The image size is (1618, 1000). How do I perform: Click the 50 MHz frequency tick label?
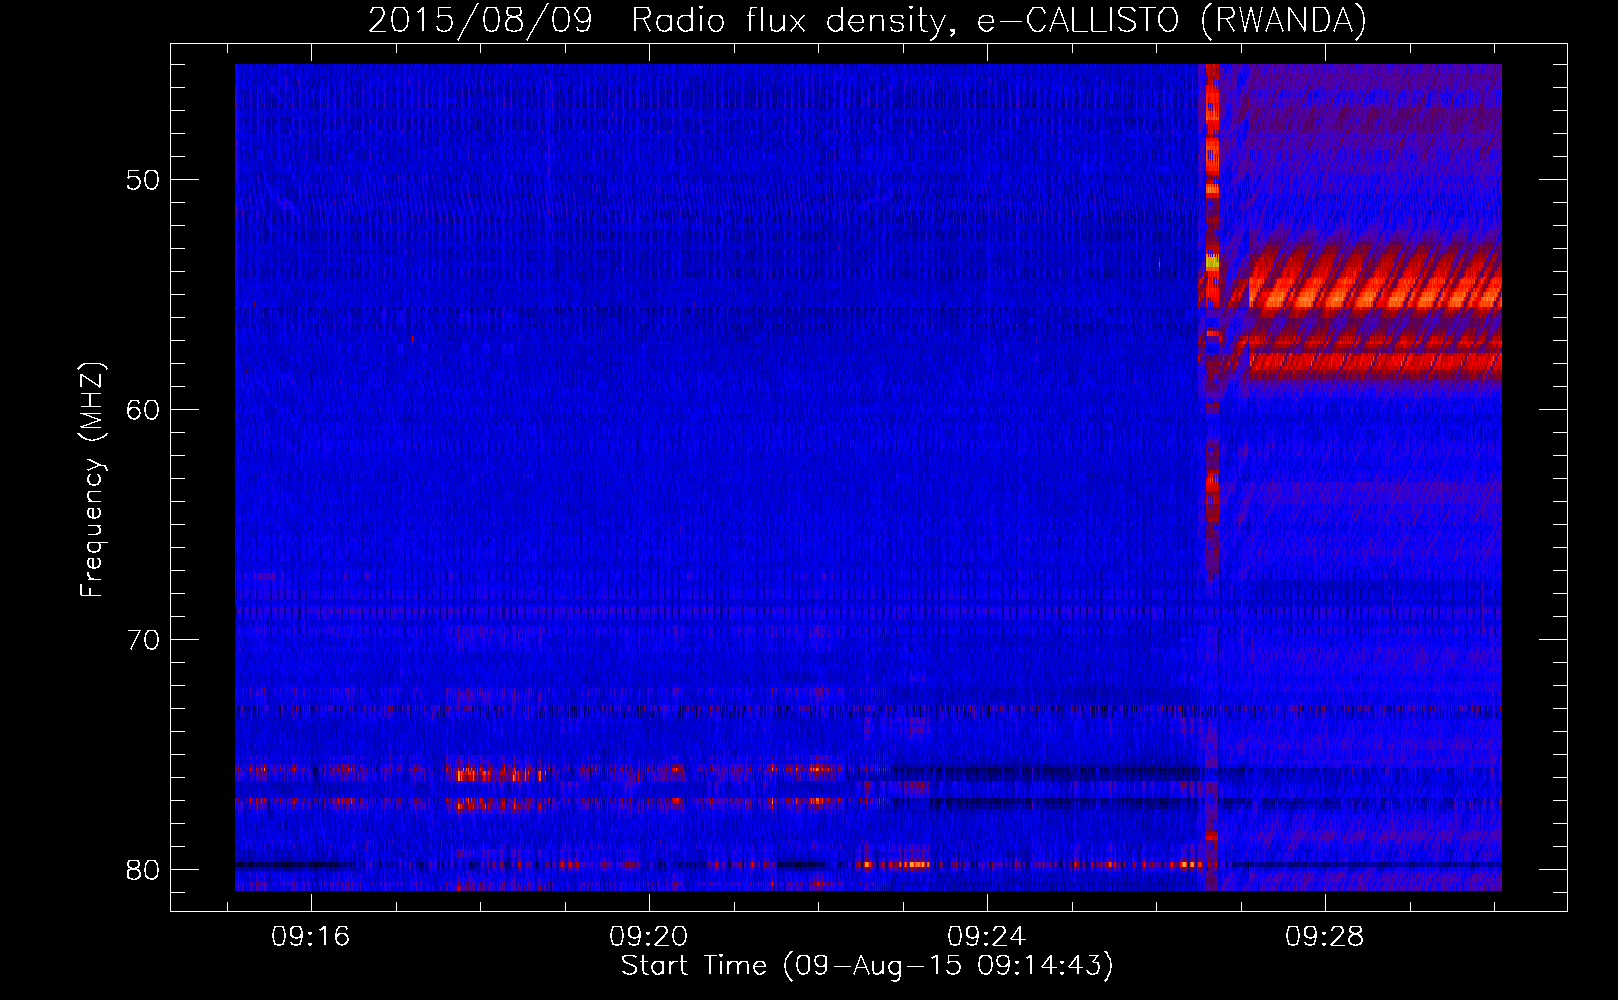pyautogui.click(x=143, y=180)
